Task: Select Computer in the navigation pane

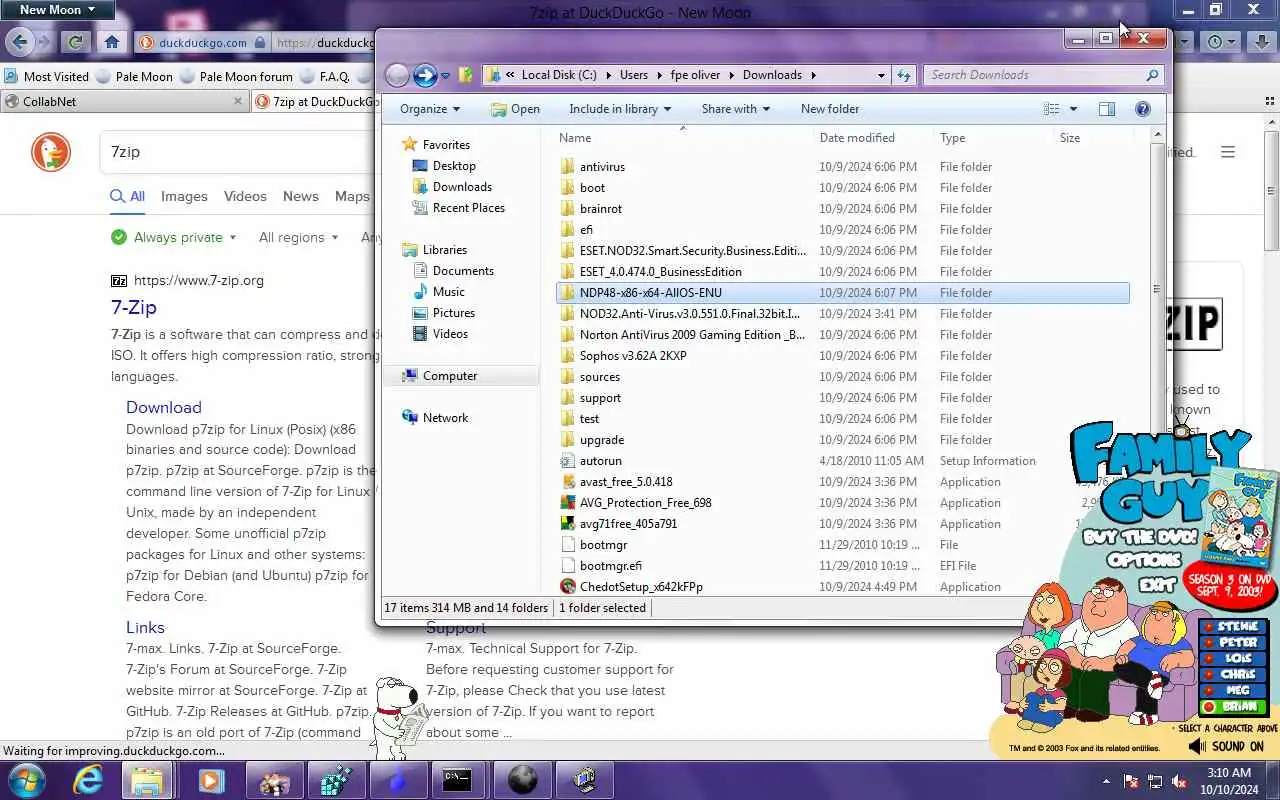Action: coord(450,376)
